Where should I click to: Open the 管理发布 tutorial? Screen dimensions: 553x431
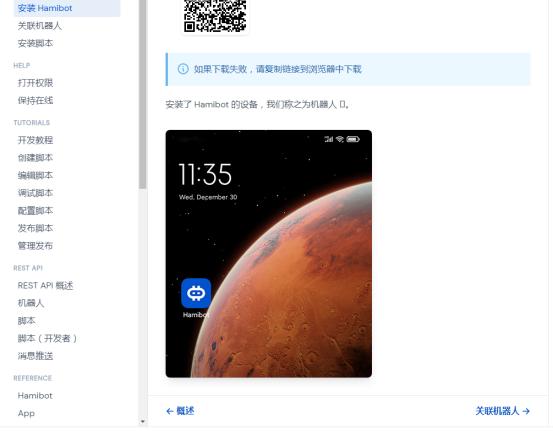pos(35,246)
